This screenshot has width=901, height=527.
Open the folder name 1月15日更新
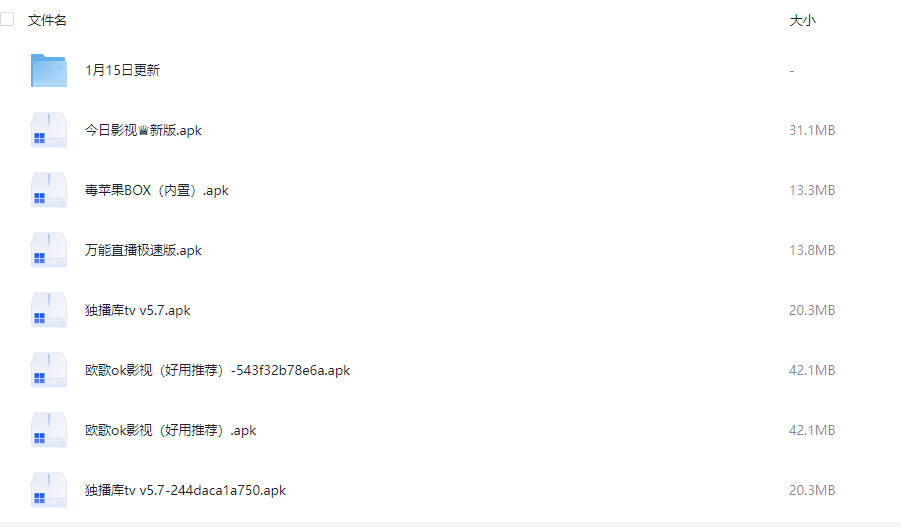tap(122, 70)
